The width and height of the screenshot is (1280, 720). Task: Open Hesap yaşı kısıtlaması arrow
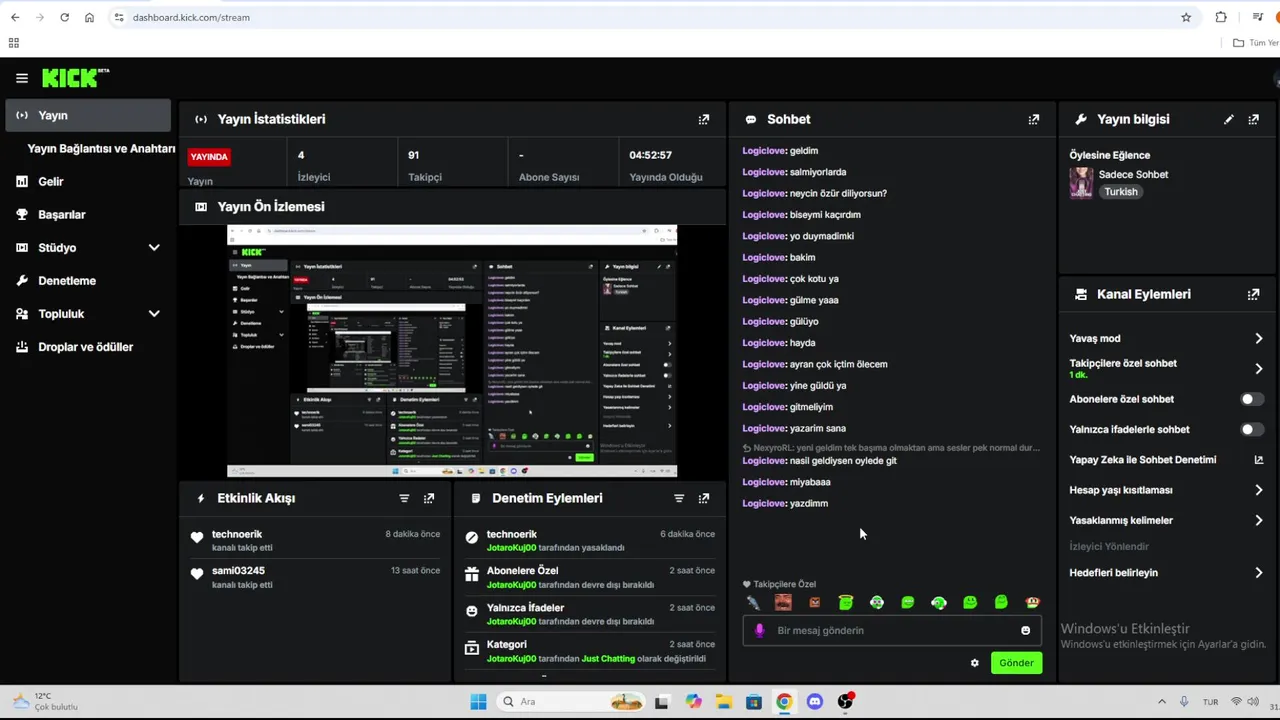tap(1259, 490)
